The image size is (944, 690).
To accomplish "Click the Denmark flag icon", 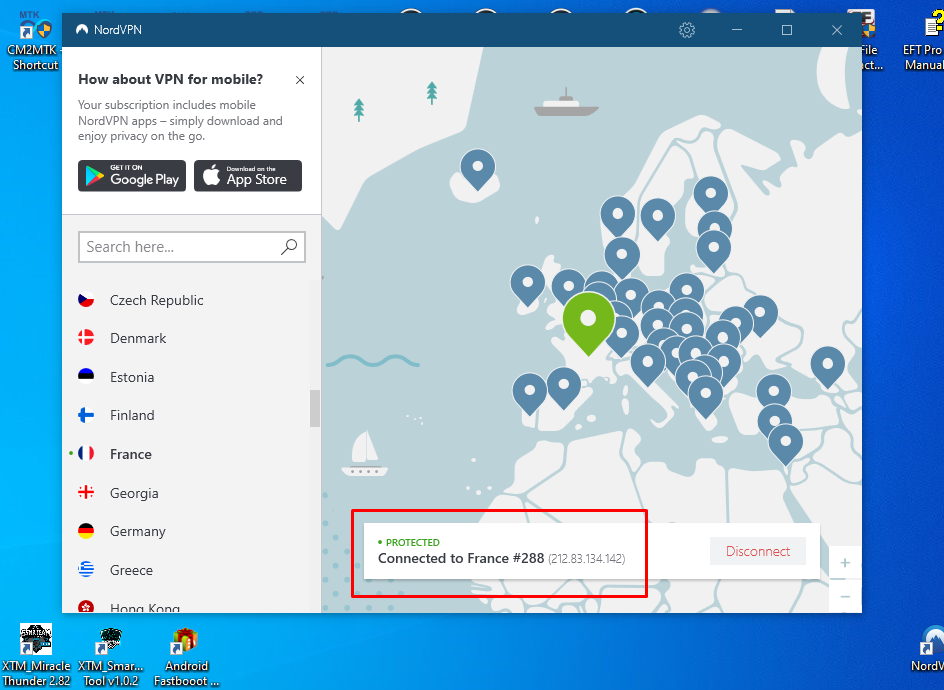I will click(86, 337).
